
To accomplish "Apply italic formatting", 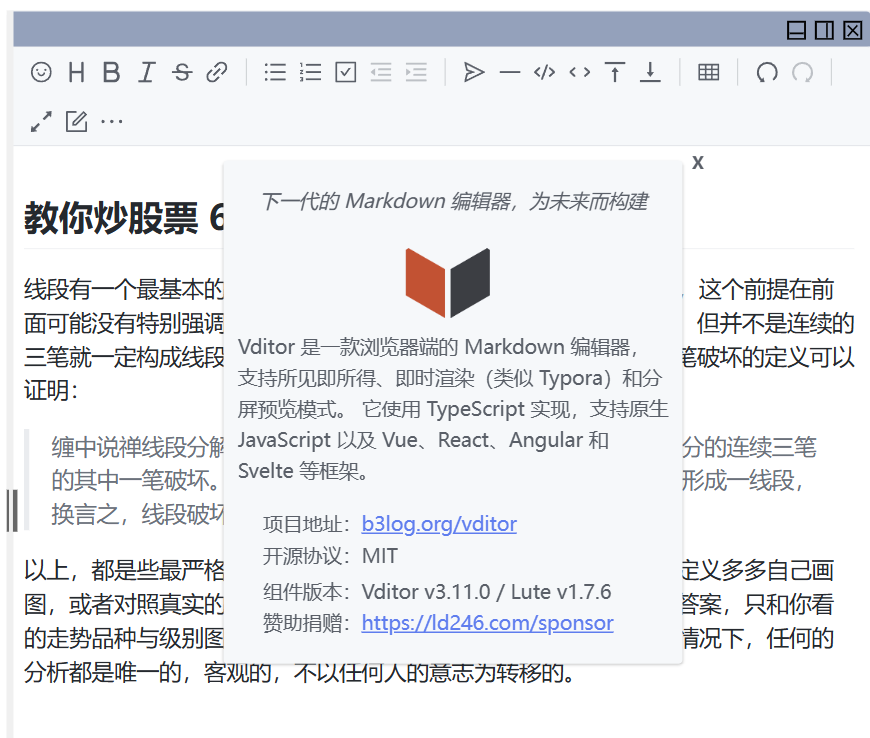I will (146, 72).
